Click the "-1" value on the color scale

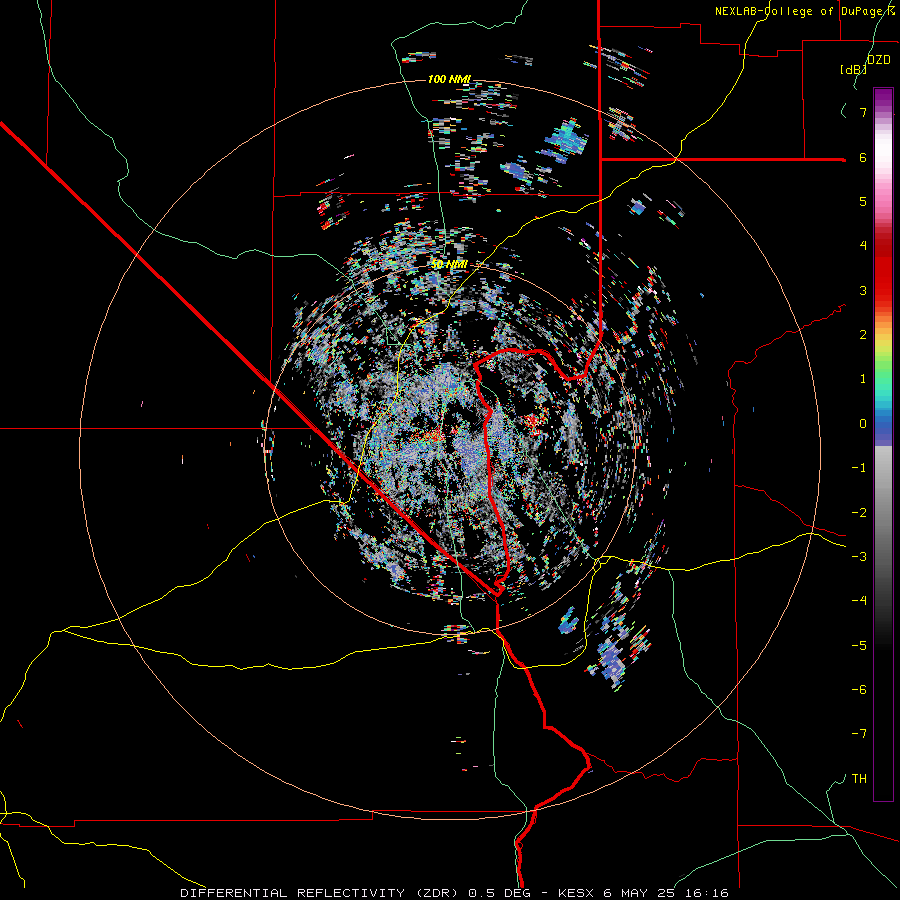point(859,468)
